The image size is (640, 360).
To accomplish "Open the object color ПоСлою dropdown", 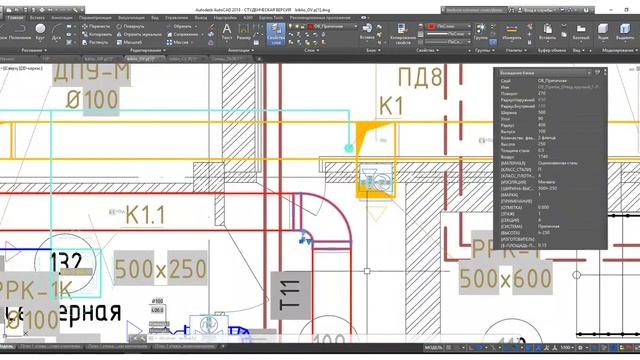I will [x=449, y=26].
